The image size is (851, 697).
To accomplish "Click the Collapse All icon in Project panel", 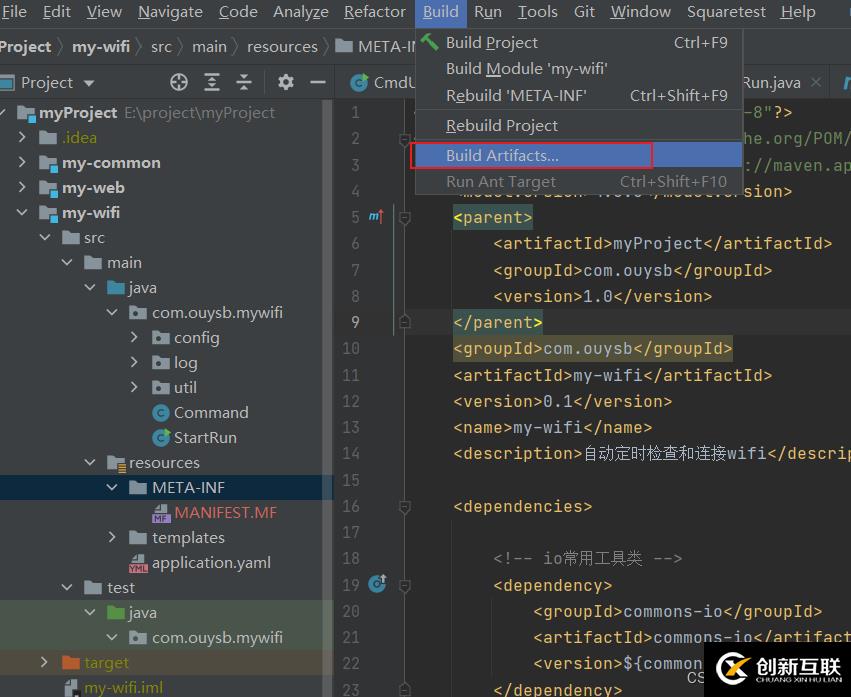I will [244, 82].
